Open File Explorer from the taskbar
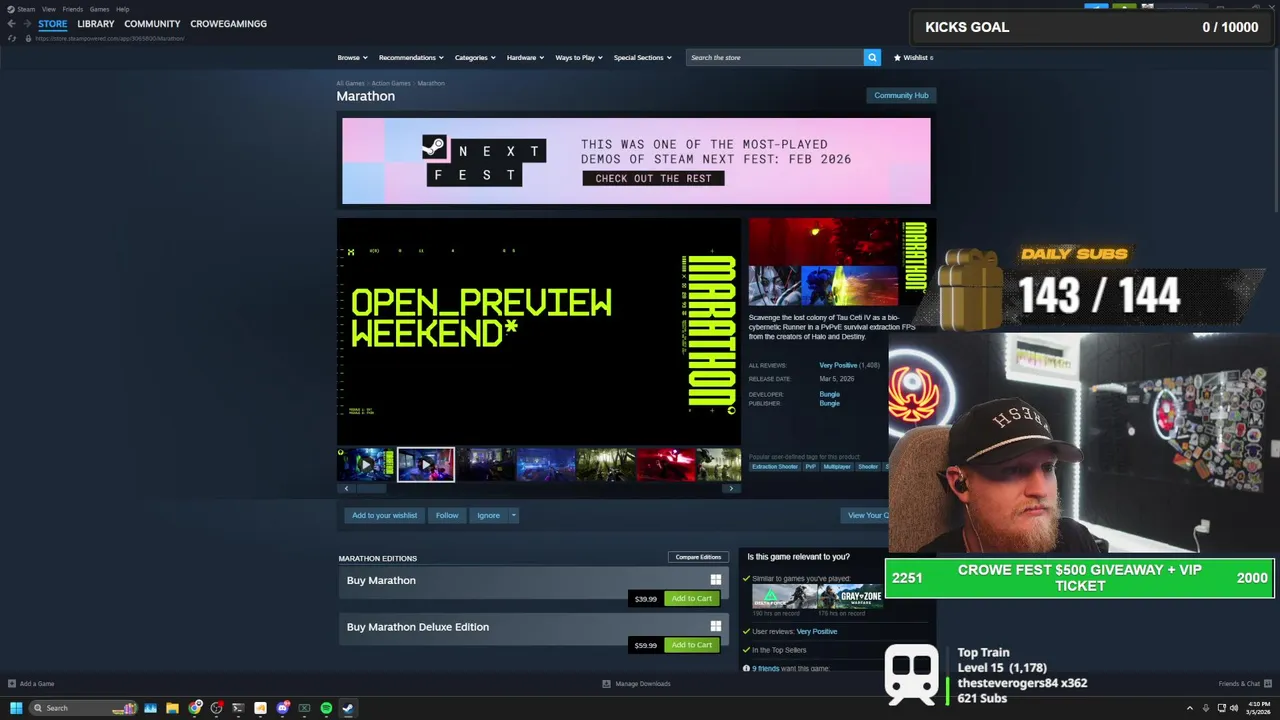Viewport: 1280px width, 720px height. point(172,708)
